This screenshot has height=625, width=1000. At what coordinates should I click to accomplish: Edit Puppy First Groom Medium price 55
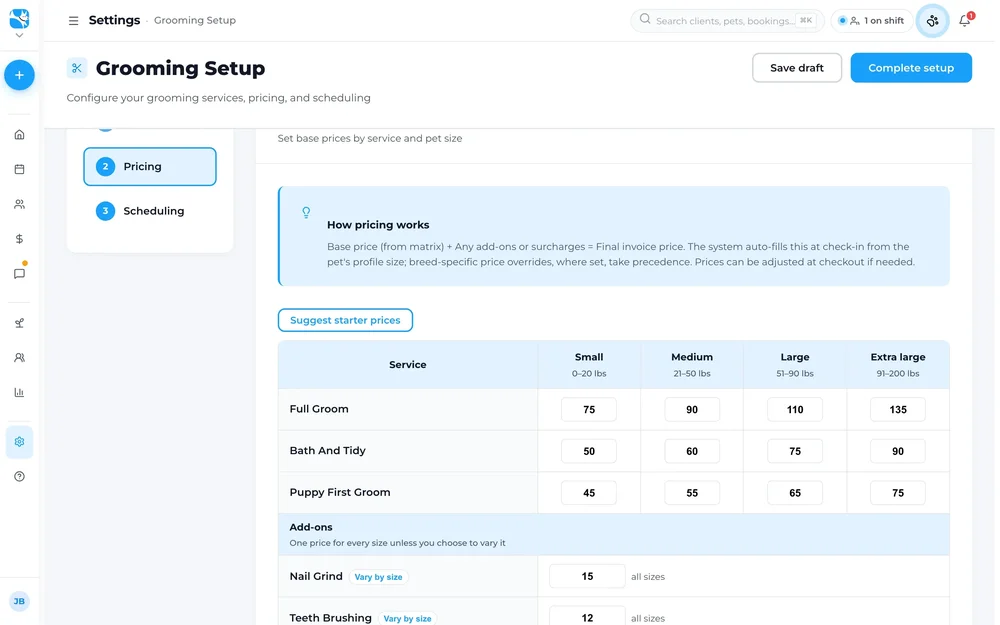click(692, 493)
